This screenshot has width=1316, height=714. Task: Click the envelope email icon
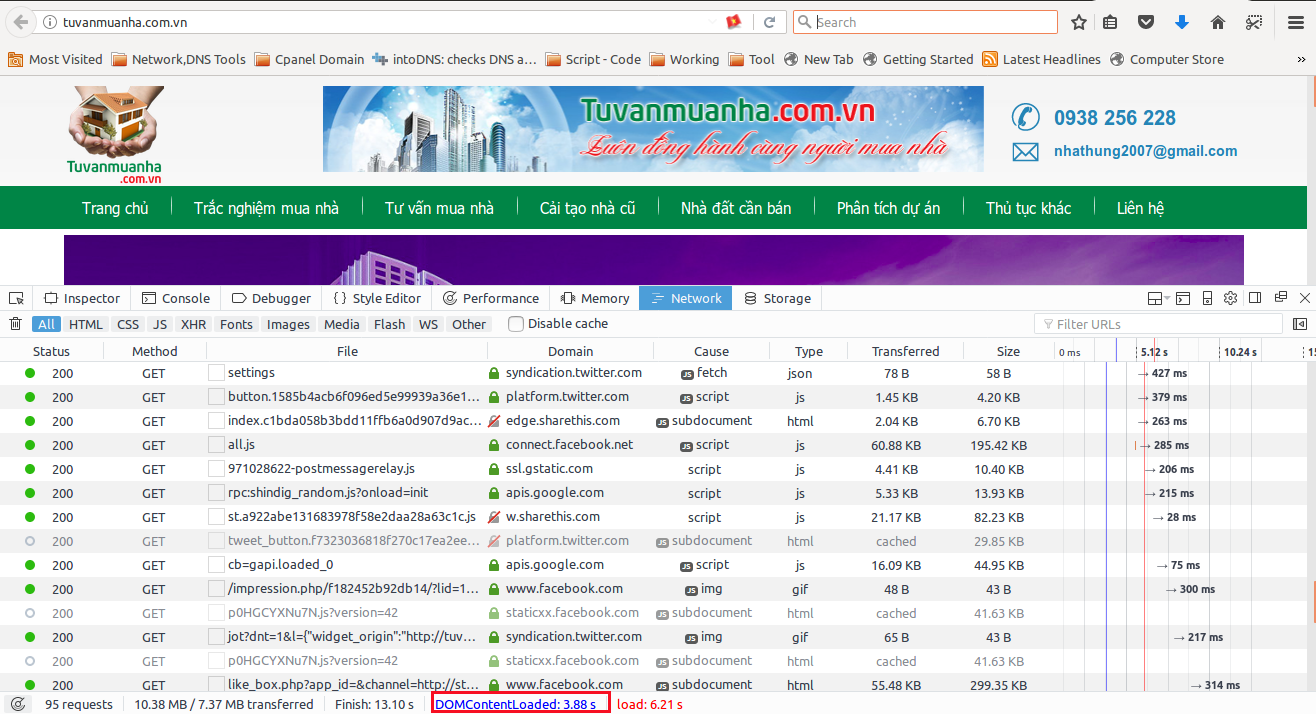tap(1025, 152)
